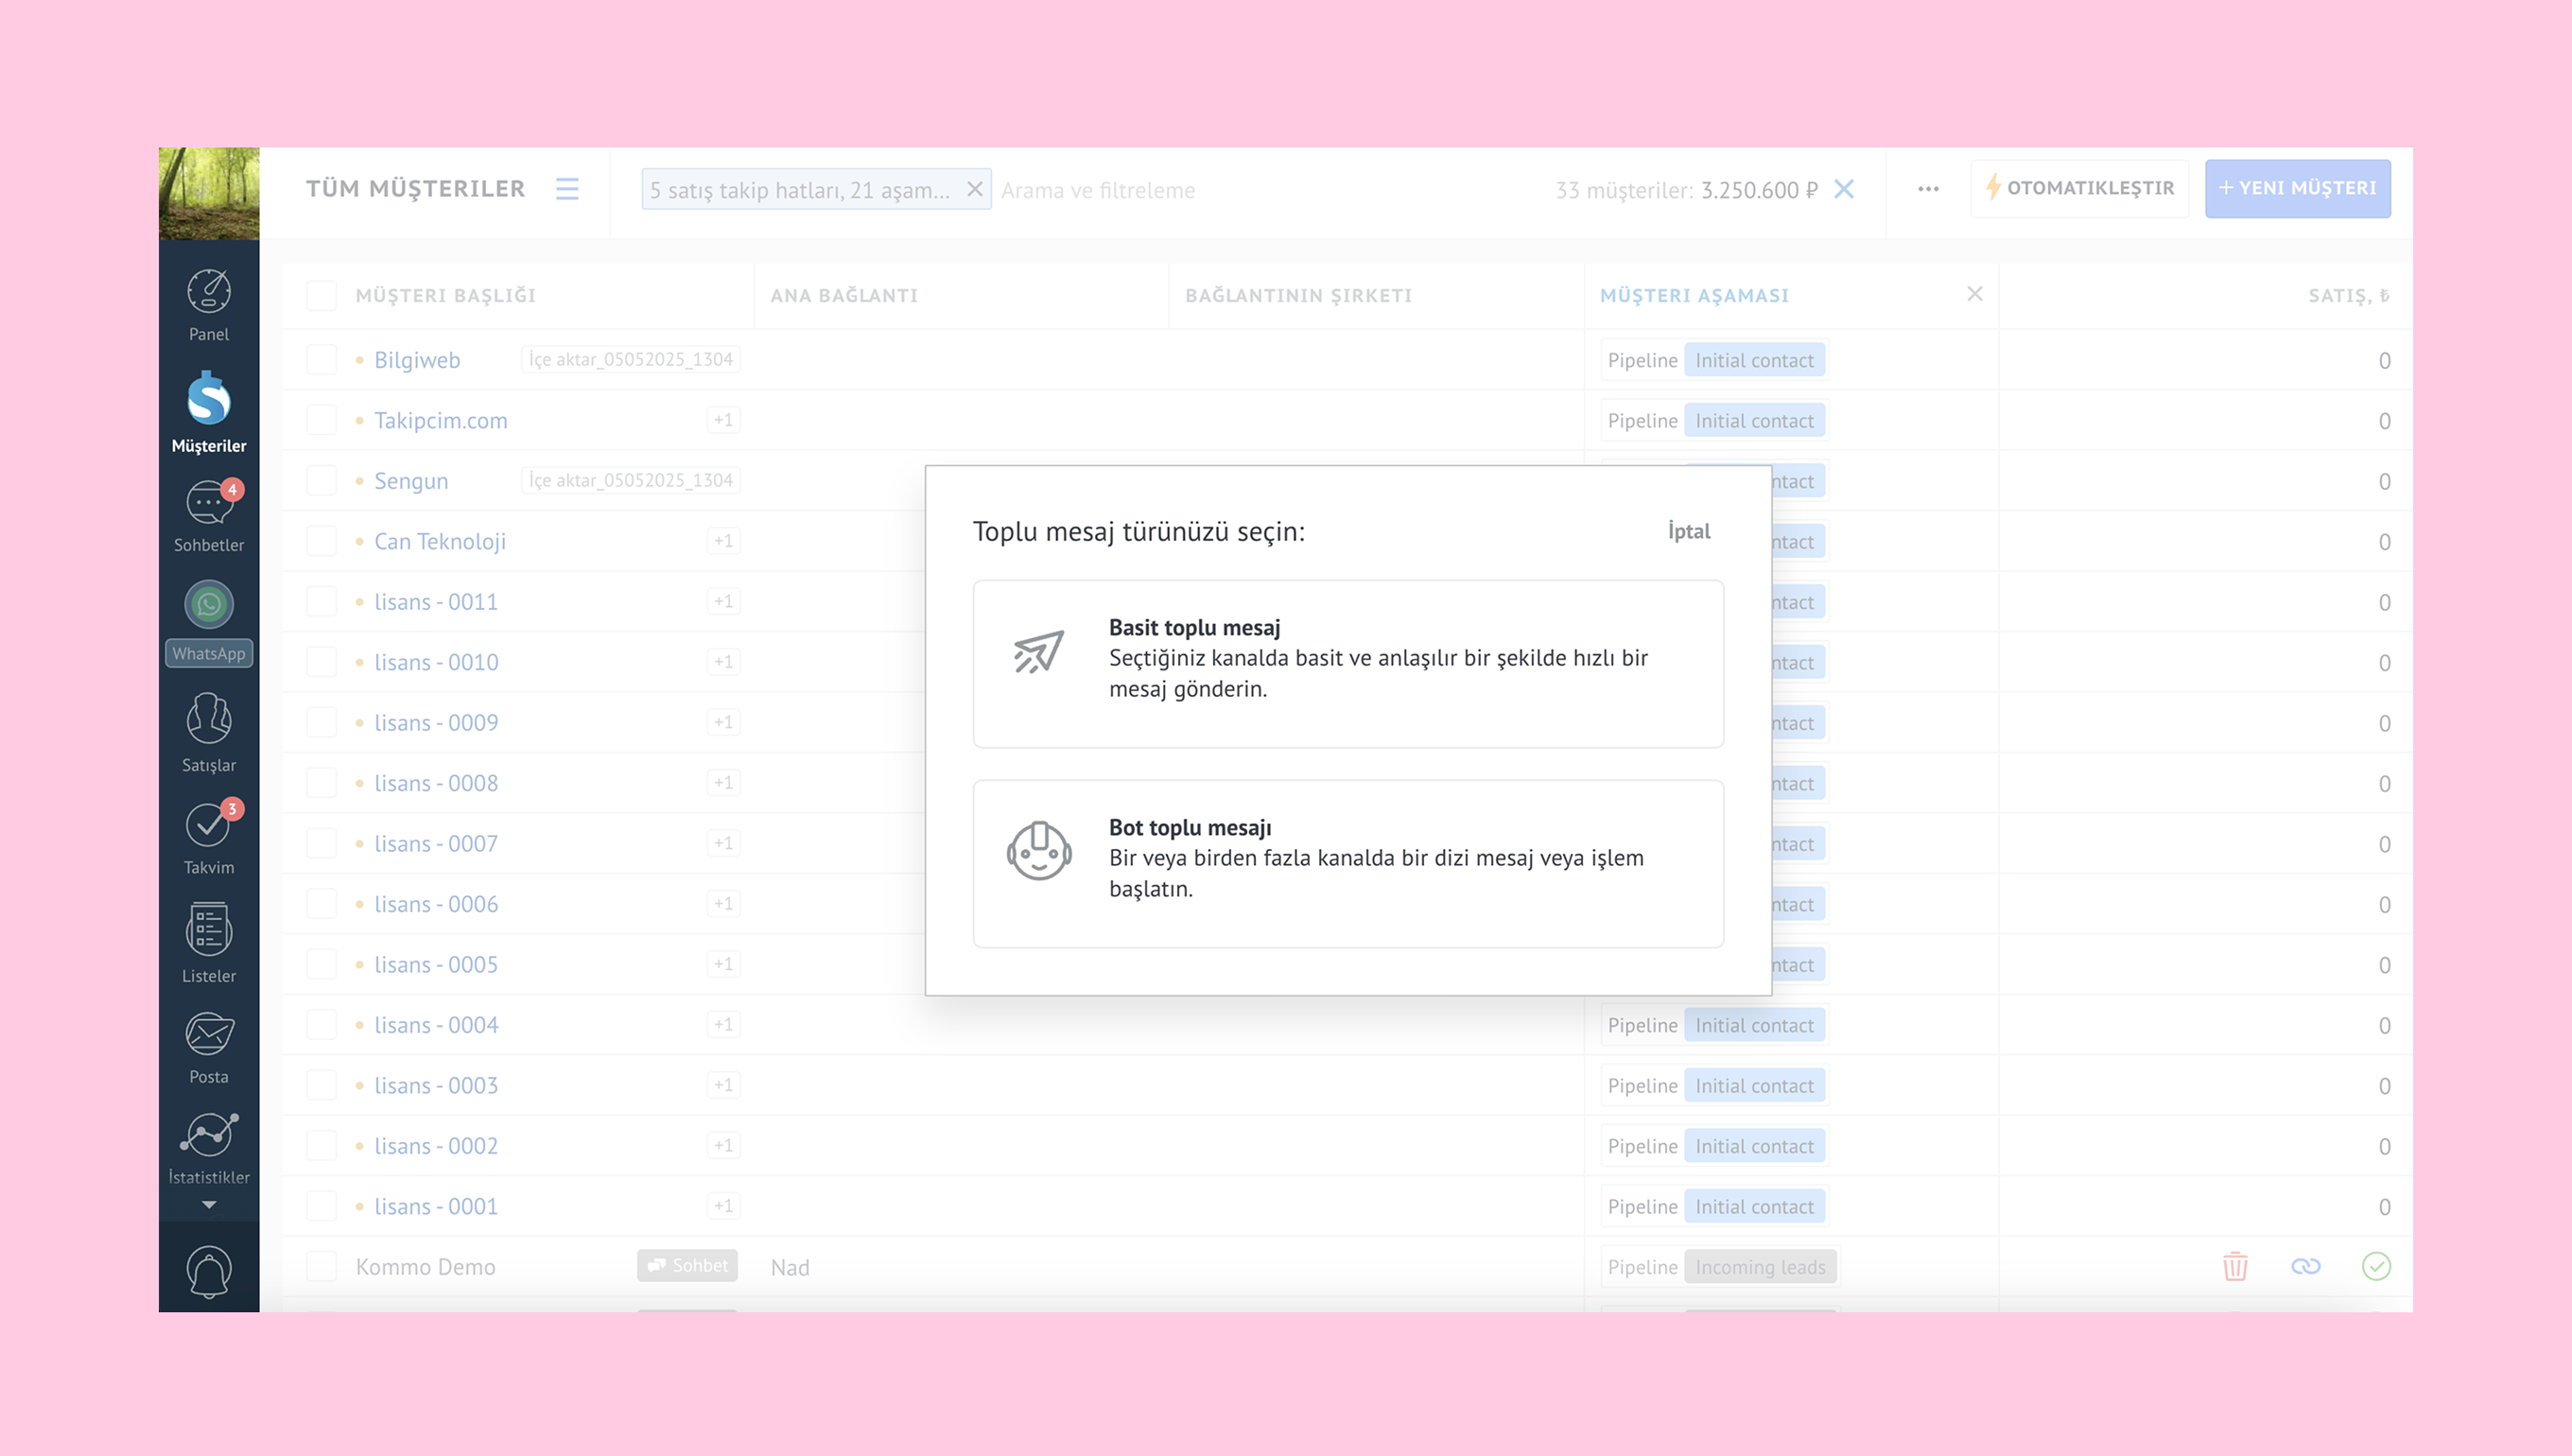This screenshot has width=2572, height=1456.
Task: Click the forest account avatar thumbnail
Action: coord(208,193)
